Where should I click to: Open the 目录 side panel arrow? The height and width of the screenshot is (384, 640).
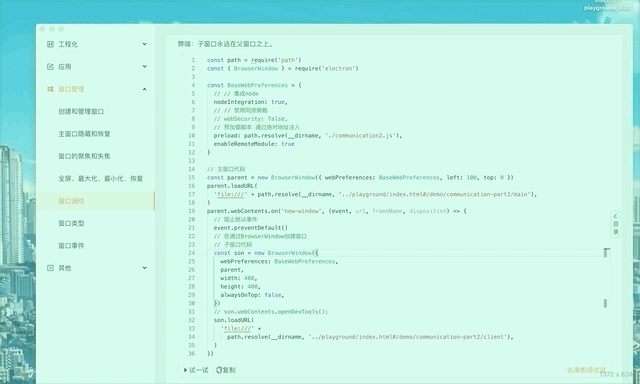tap(616, 216)
